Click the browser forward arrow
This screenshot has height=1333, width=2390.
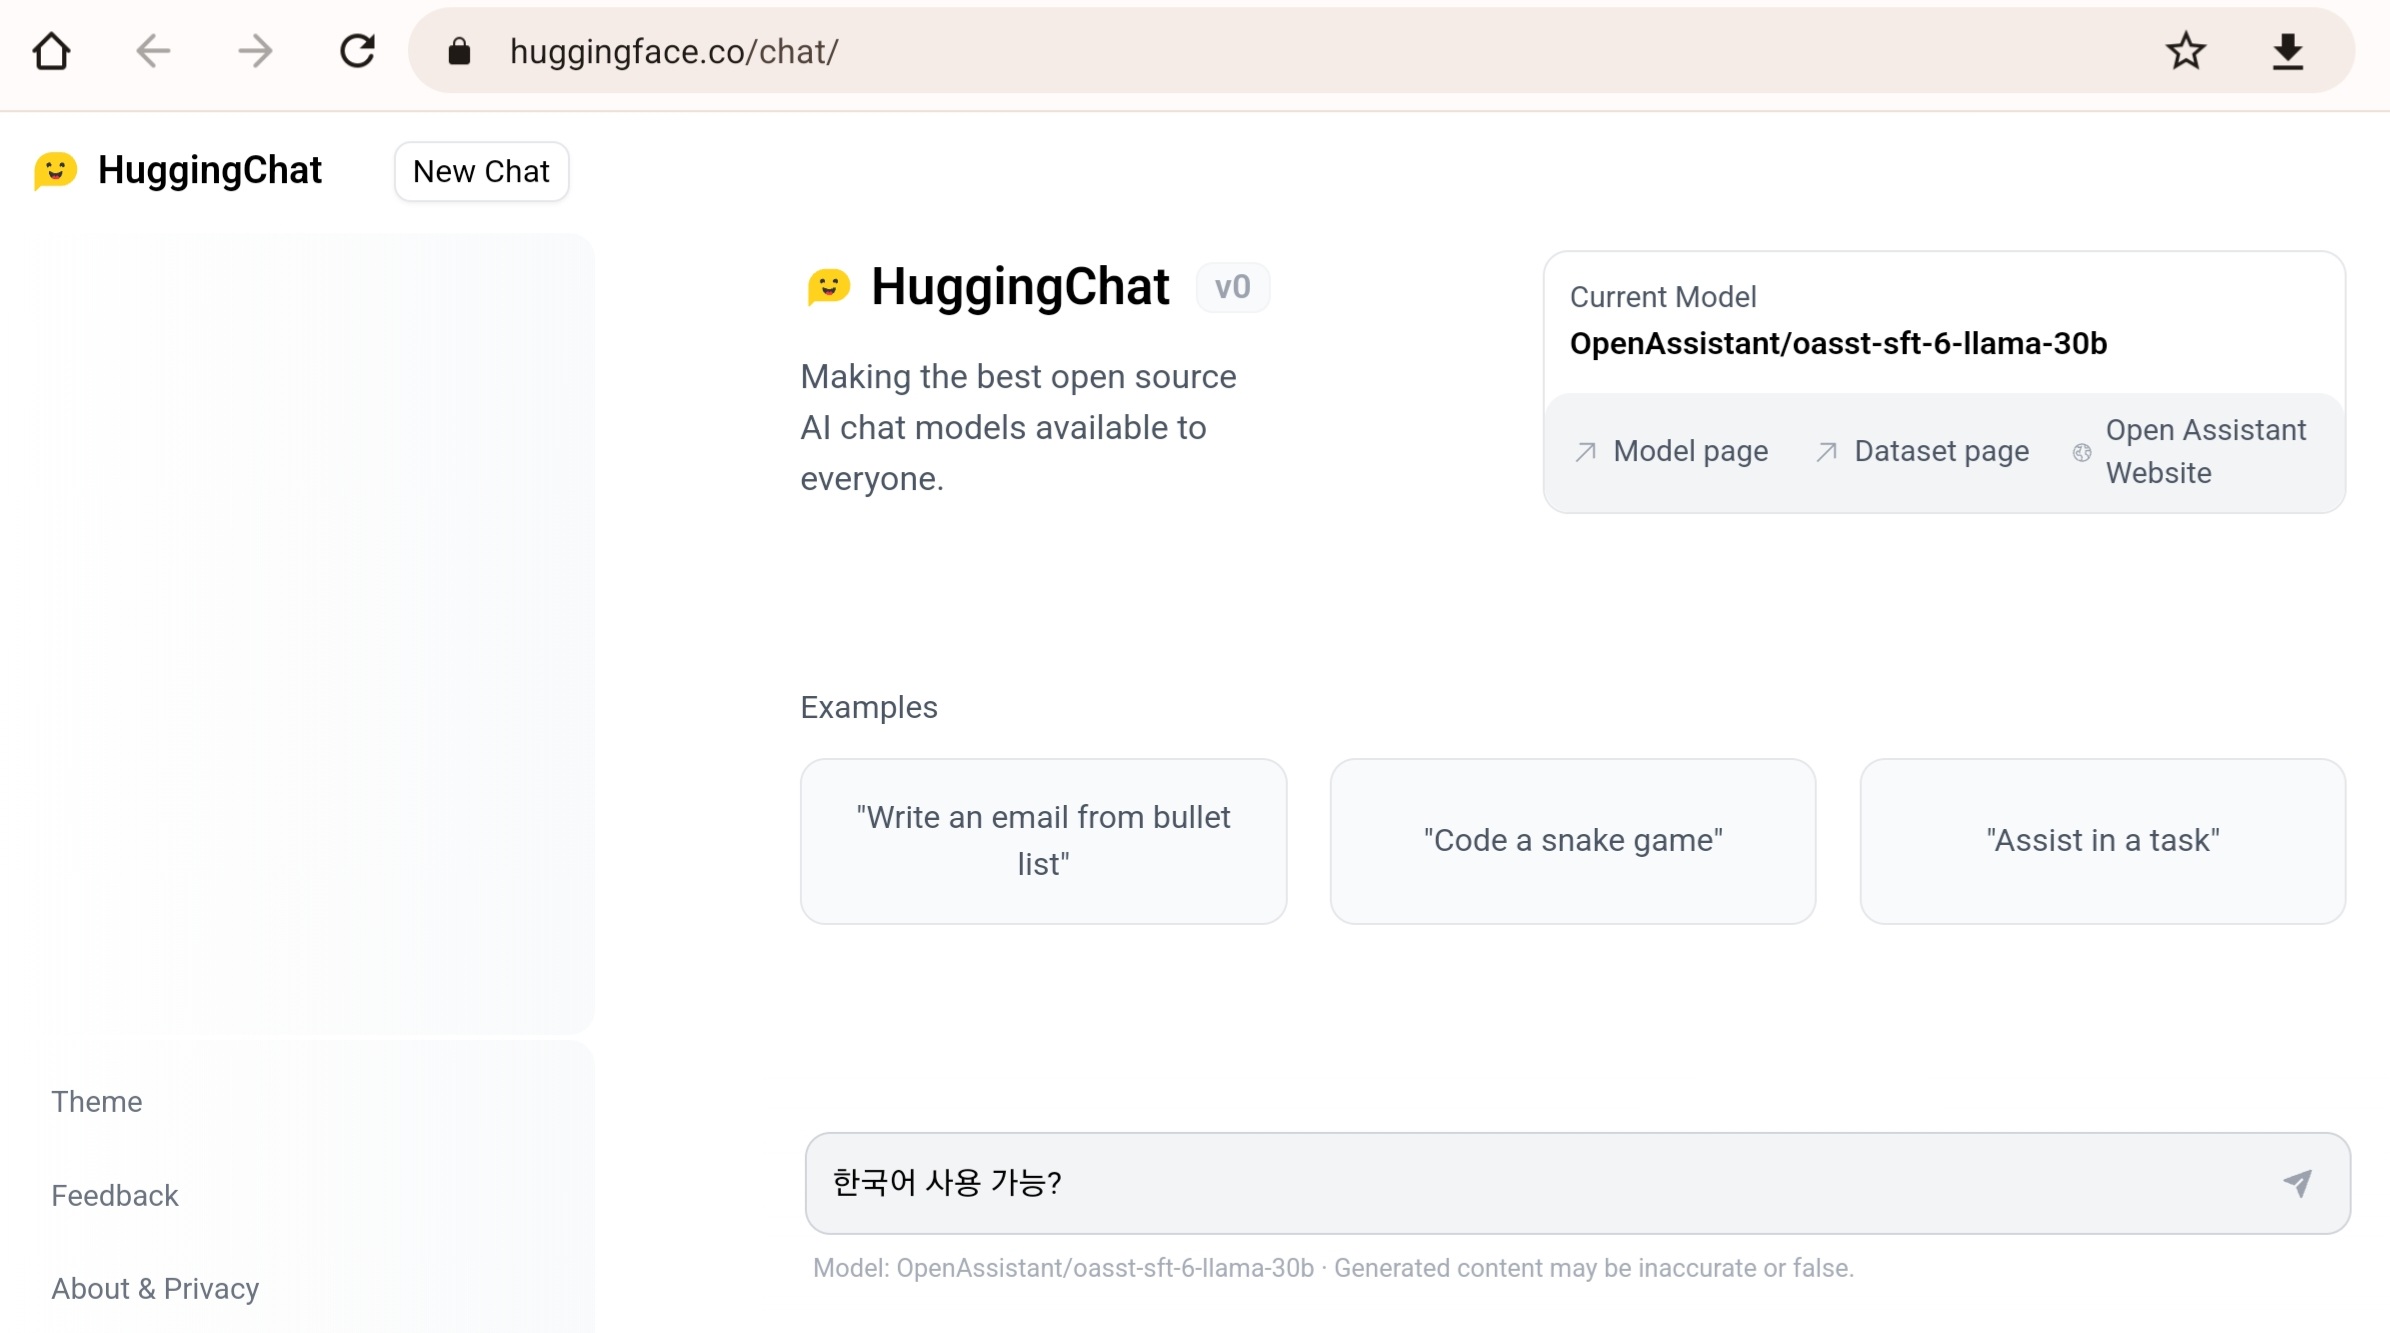click(255, 51)
